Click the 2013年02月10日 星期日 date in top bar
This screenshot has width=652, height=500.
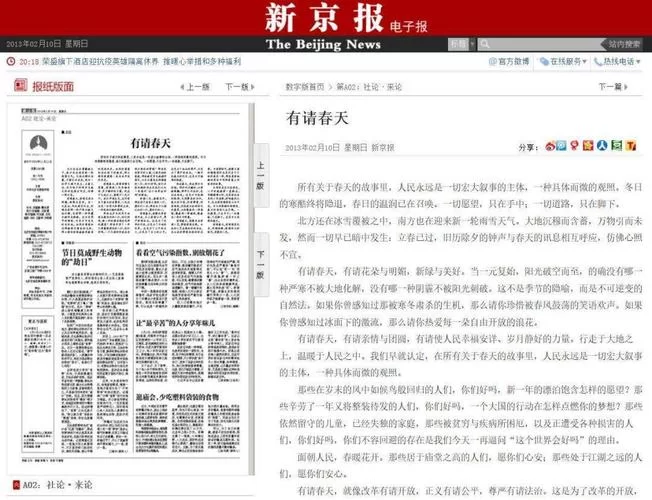[47, 44]
